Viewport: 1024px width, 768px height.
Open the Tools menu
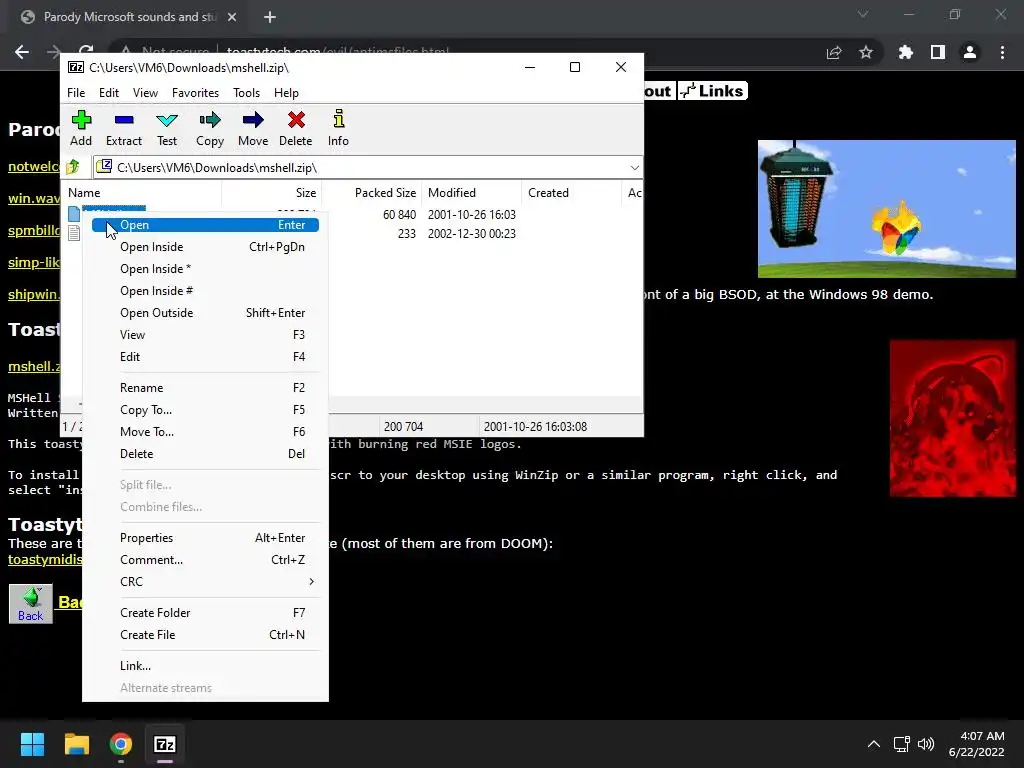click(246, 93)
